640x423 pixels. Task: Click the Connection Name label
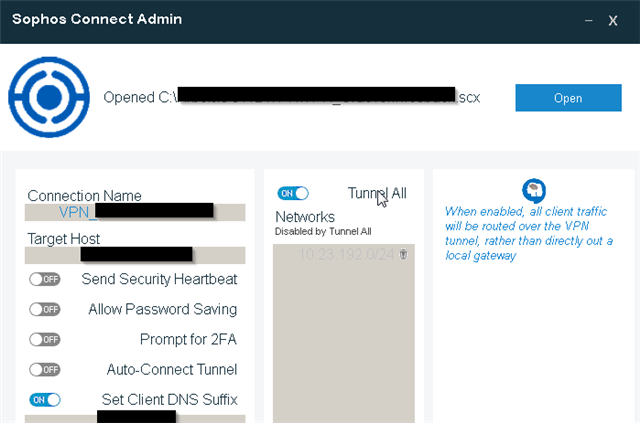(84, 196)
